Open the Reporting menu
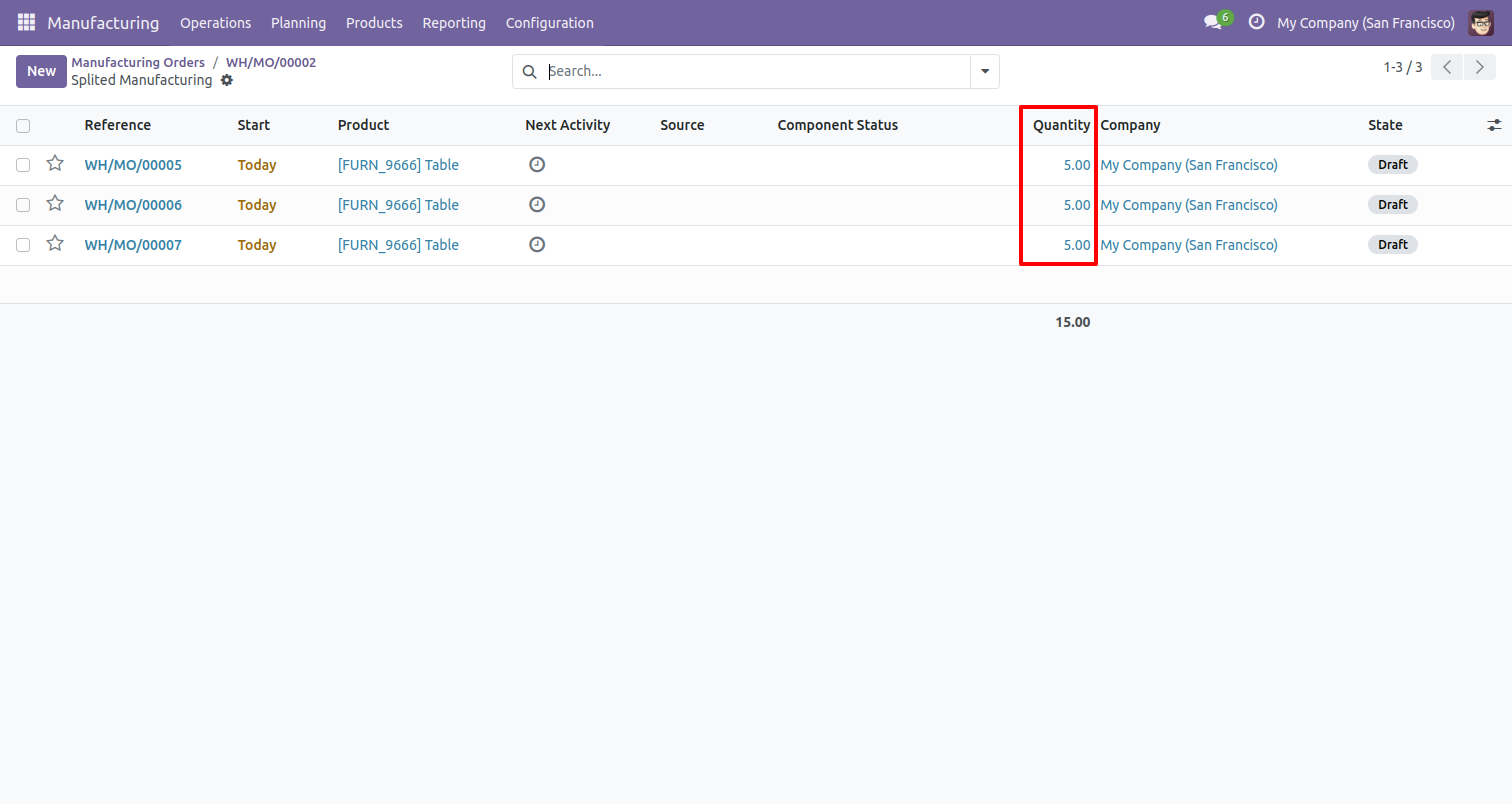1512x804 pixels. (454, 23)
